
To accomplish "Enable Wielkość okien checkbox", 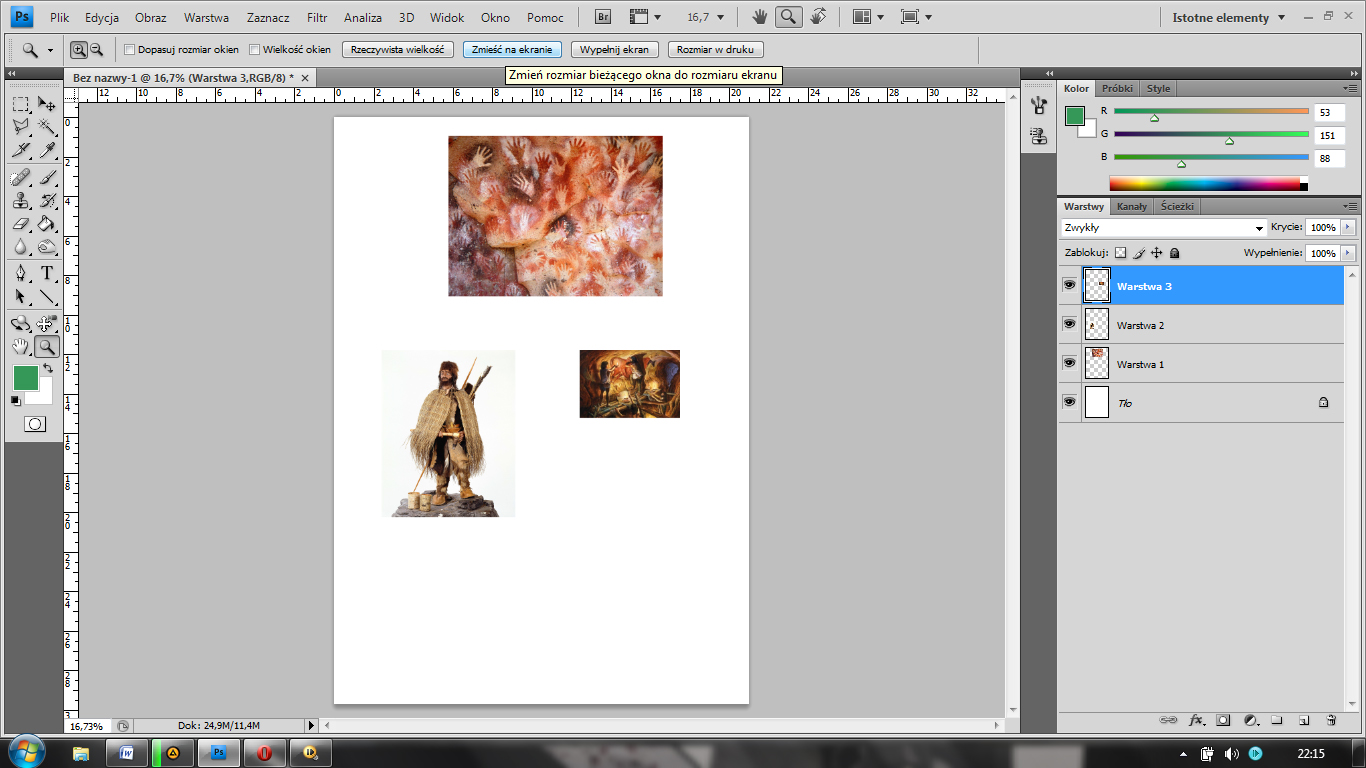I will point(254,49).
